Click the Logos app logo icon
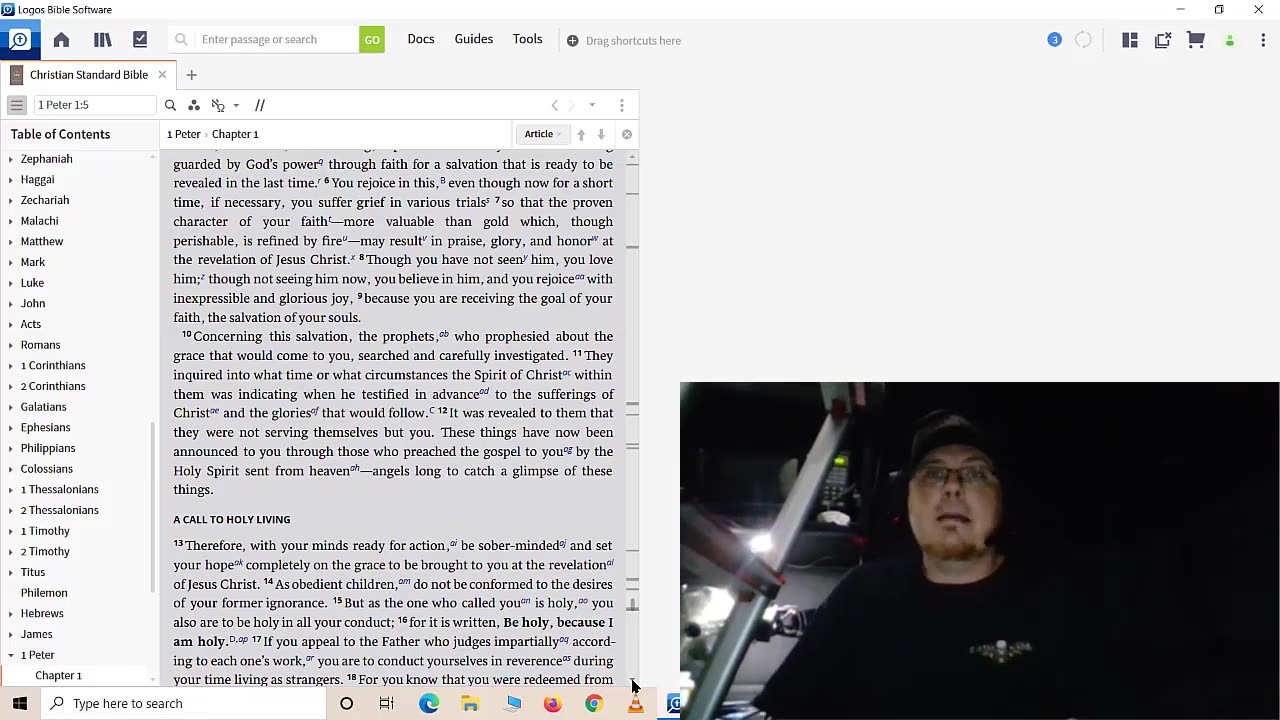Image resolution: width=1280 pixels, height=720 pixels. 20,40
